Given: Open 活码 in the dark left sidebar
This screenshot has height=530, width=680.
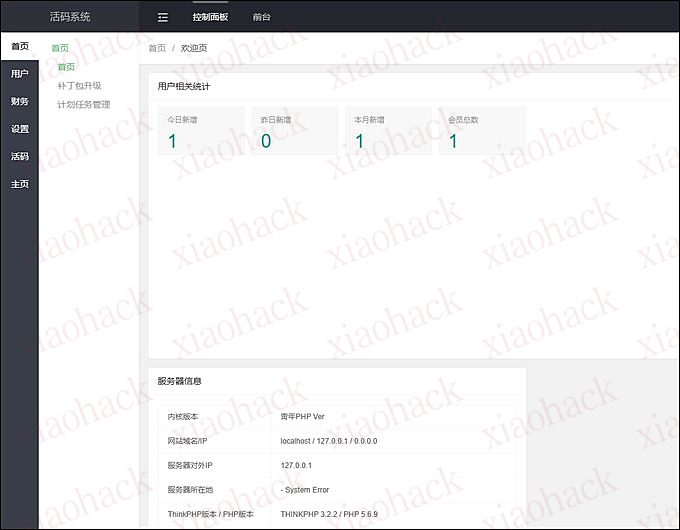Looking at the screenshot, I should coord(19,157).
